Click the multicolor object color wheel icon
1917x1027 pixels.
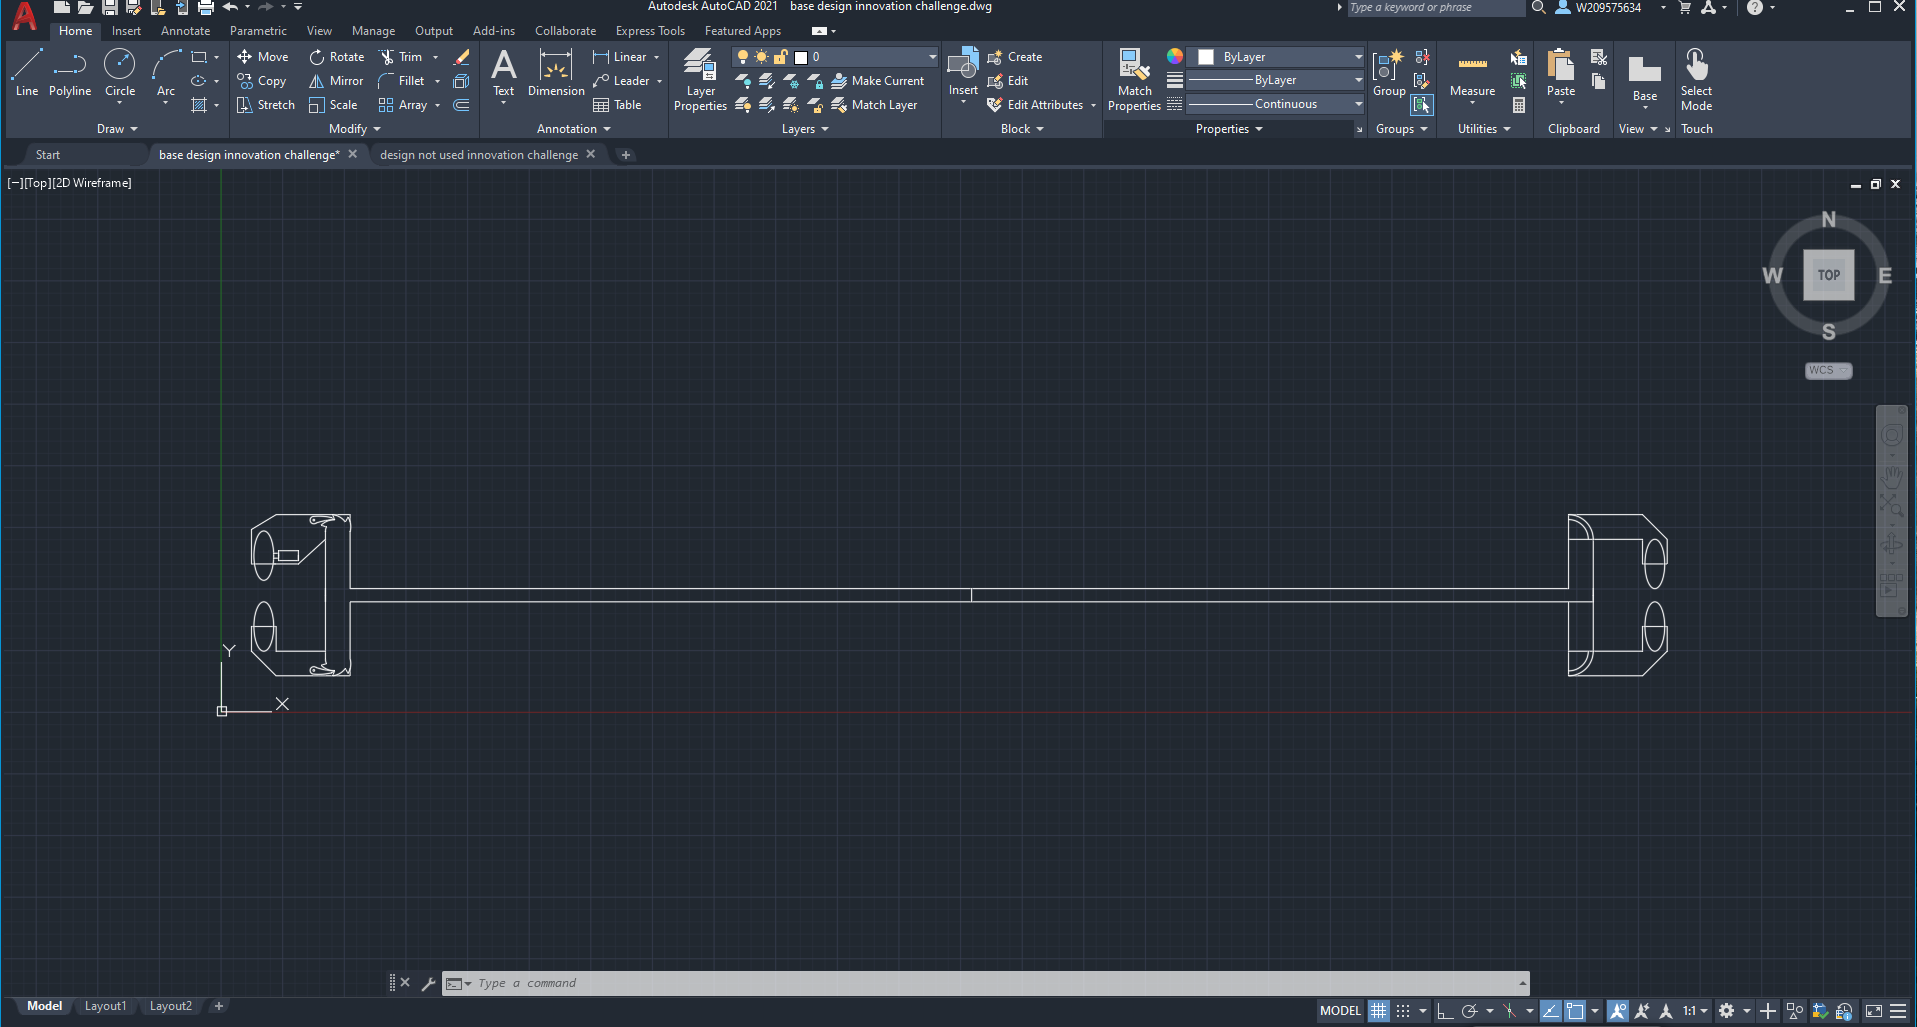click(x=1175, y=56)
